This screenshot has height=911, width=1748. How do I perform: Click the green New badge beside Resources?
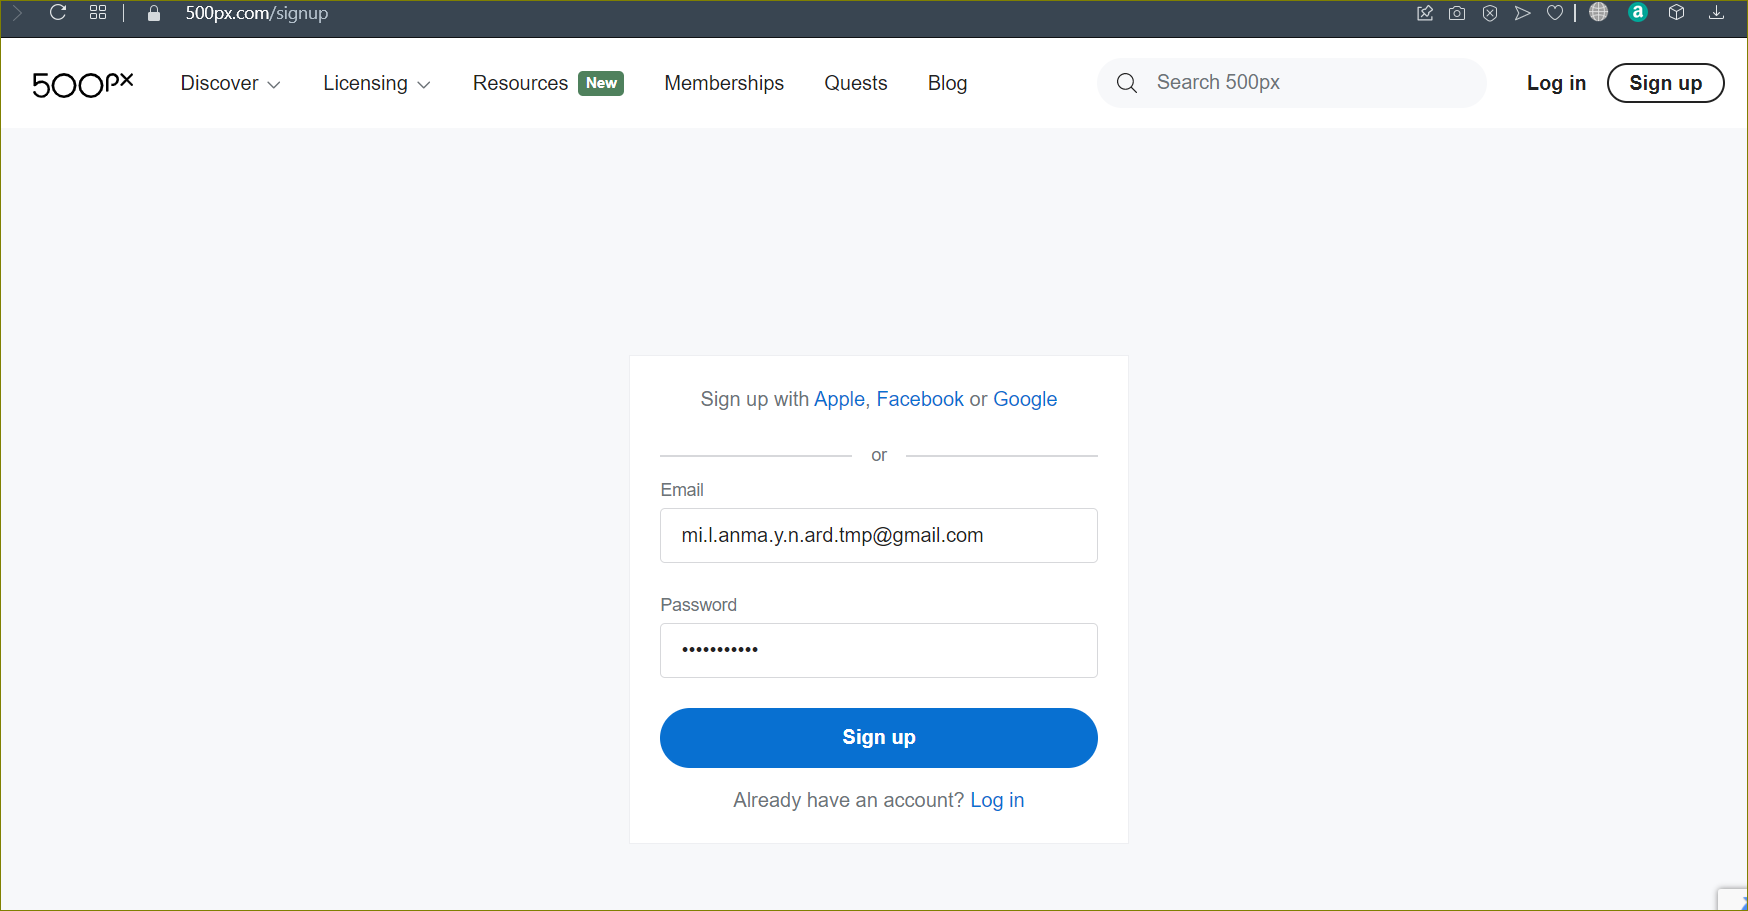point(601,83)
